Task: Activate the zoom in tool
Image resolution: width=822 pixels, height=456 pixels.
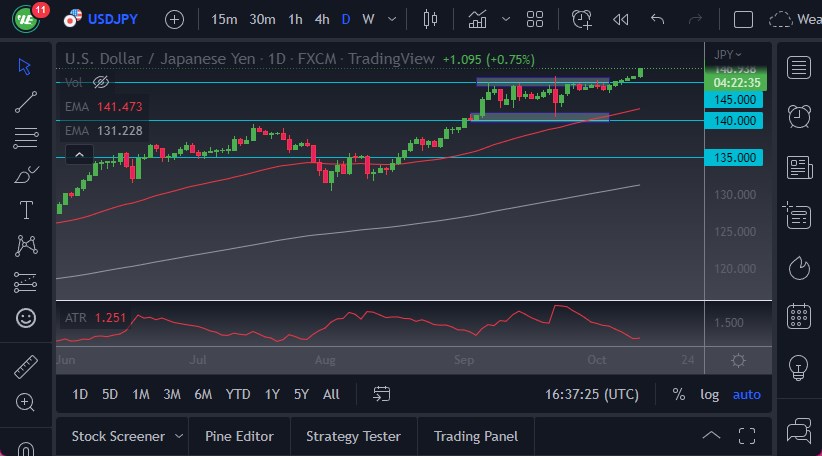Action: [x=25, y=402]
